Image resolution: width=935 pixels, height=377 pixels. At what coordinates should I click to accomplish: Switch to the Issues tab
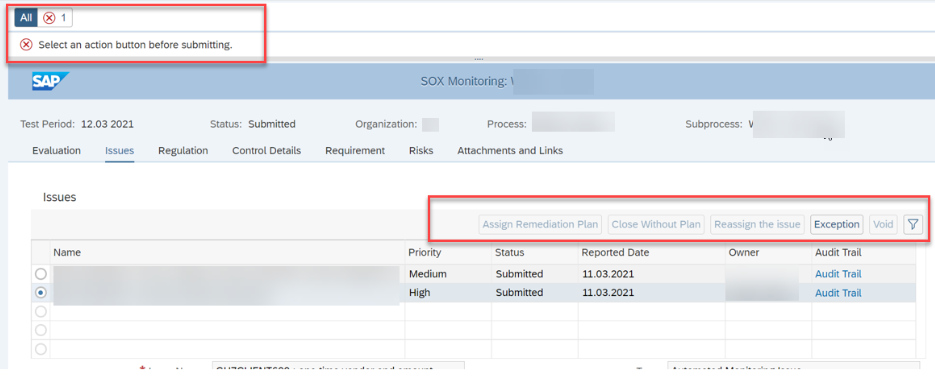(x=119, y=150)
